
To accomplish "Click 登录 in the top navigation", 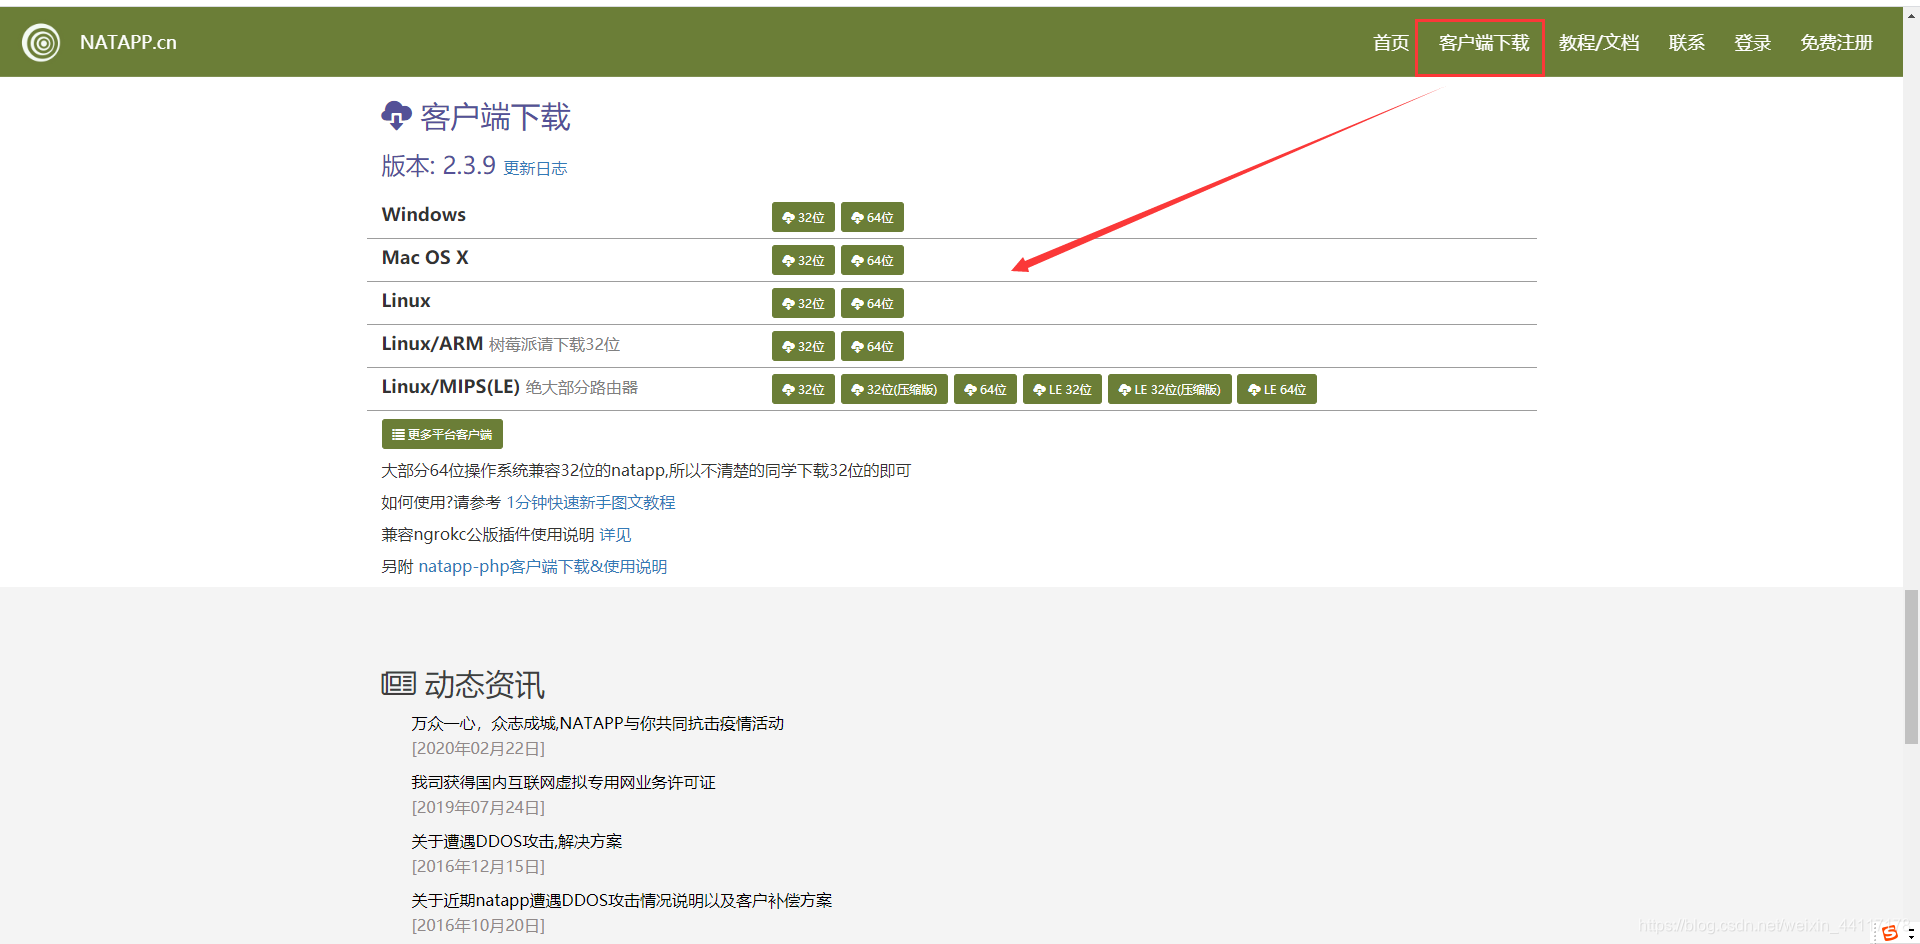I will (1752, 43).
